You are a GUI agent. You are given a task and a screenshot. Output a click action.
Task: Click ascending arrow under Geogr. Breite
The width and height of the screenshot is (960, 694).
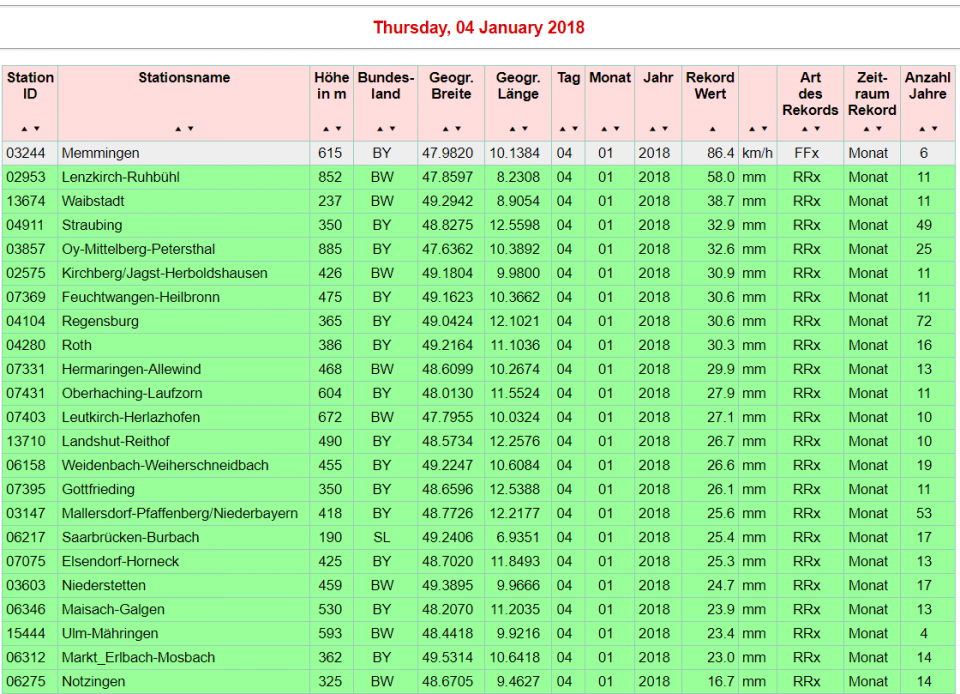click(x=446, y=129)
